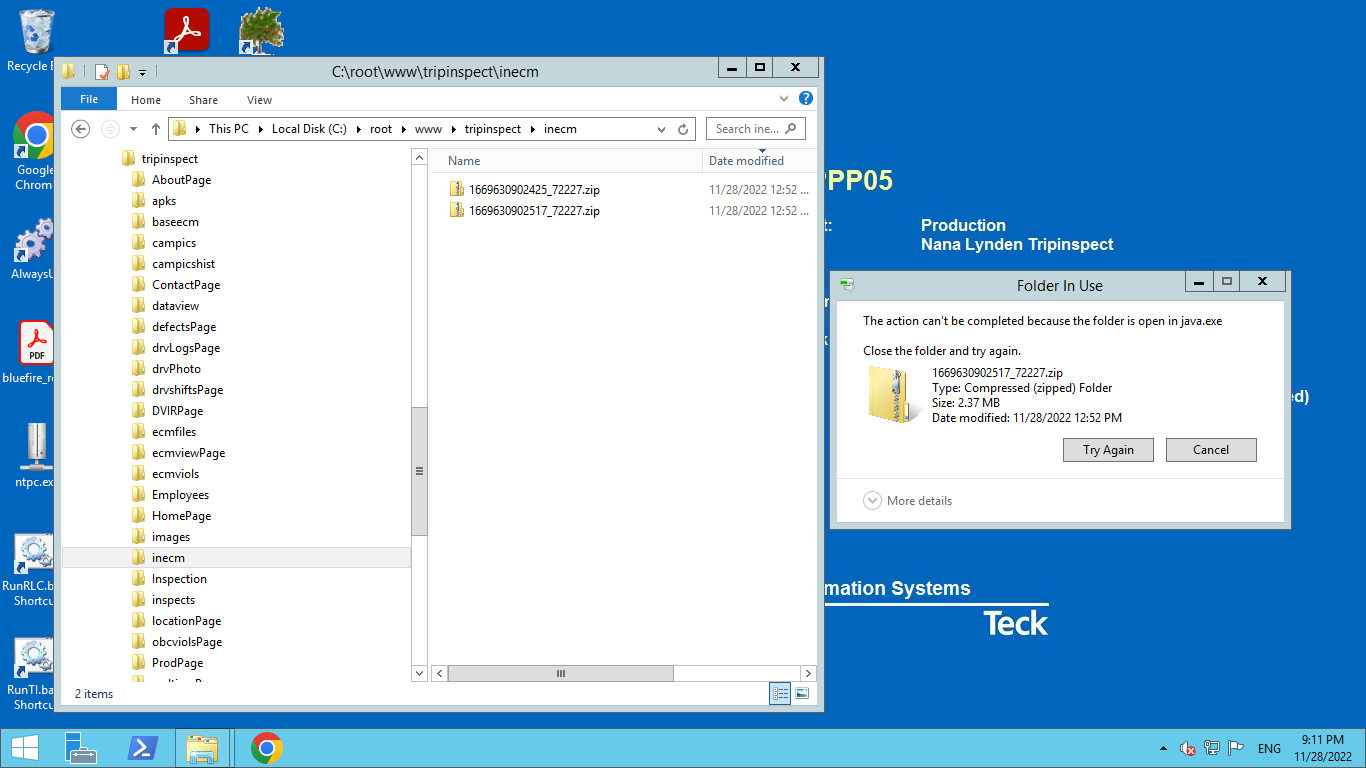
Task: Refresh the inecm folder view
Action: point(684,129)
